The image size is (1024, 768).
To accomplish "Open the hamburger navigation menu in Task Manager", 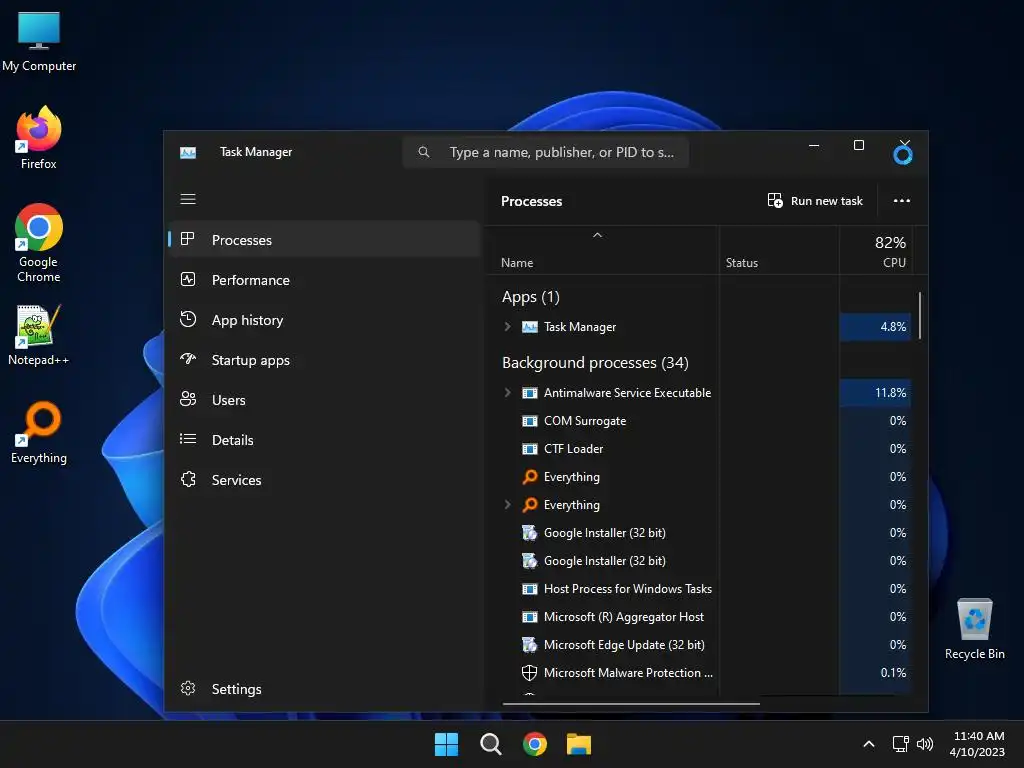I will click(188, 199).
